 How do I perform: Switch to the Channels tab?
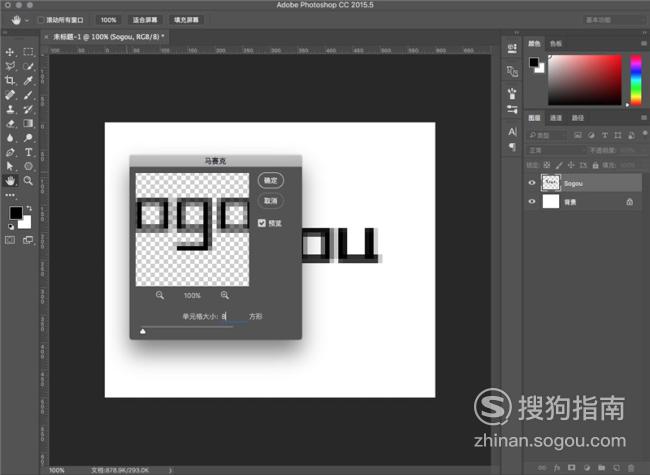coord(556,118)
